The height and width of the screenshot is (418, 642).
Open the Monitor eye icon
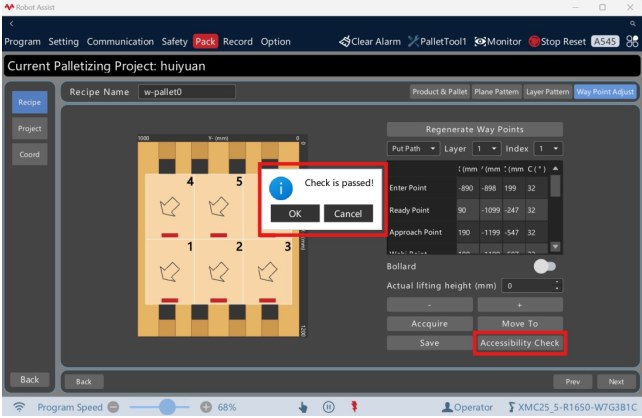tap(480, 41)
